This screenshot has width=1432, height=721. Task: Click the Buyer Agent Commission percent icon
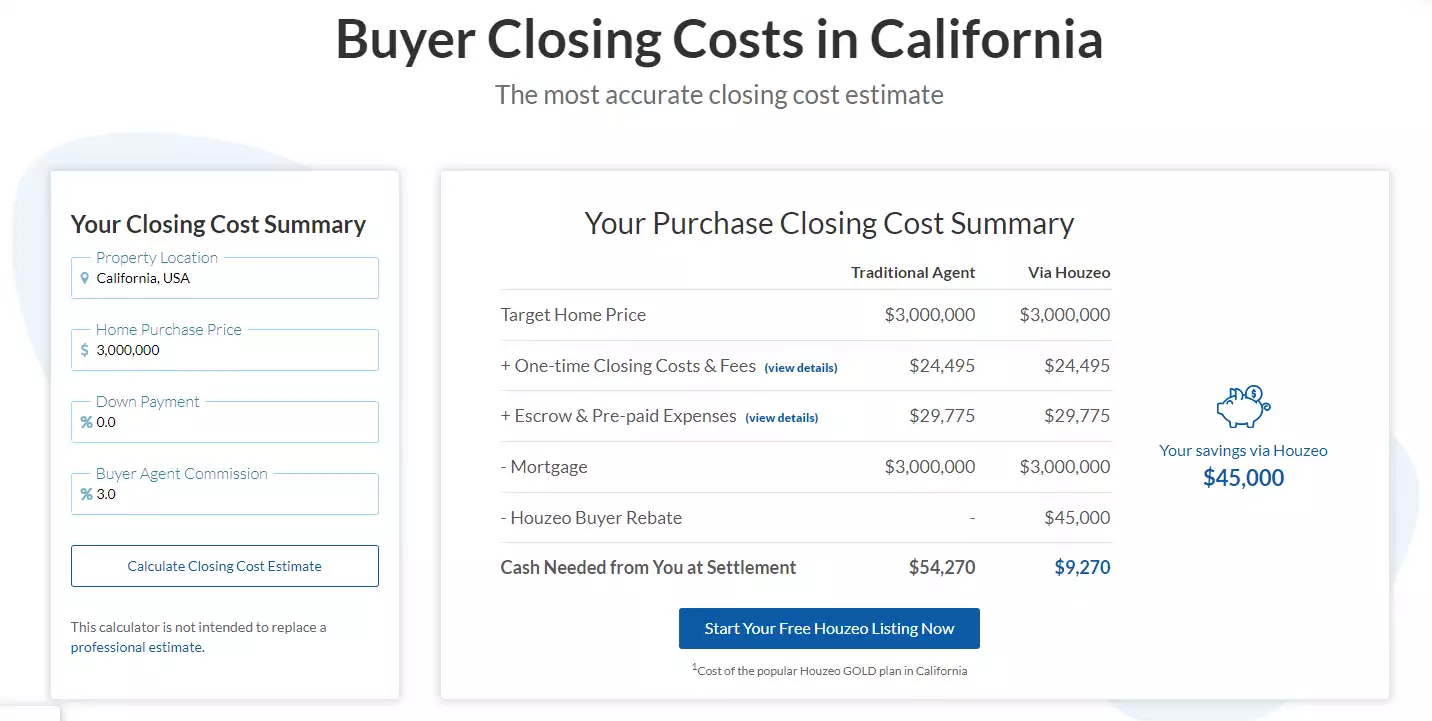[86, 495]
